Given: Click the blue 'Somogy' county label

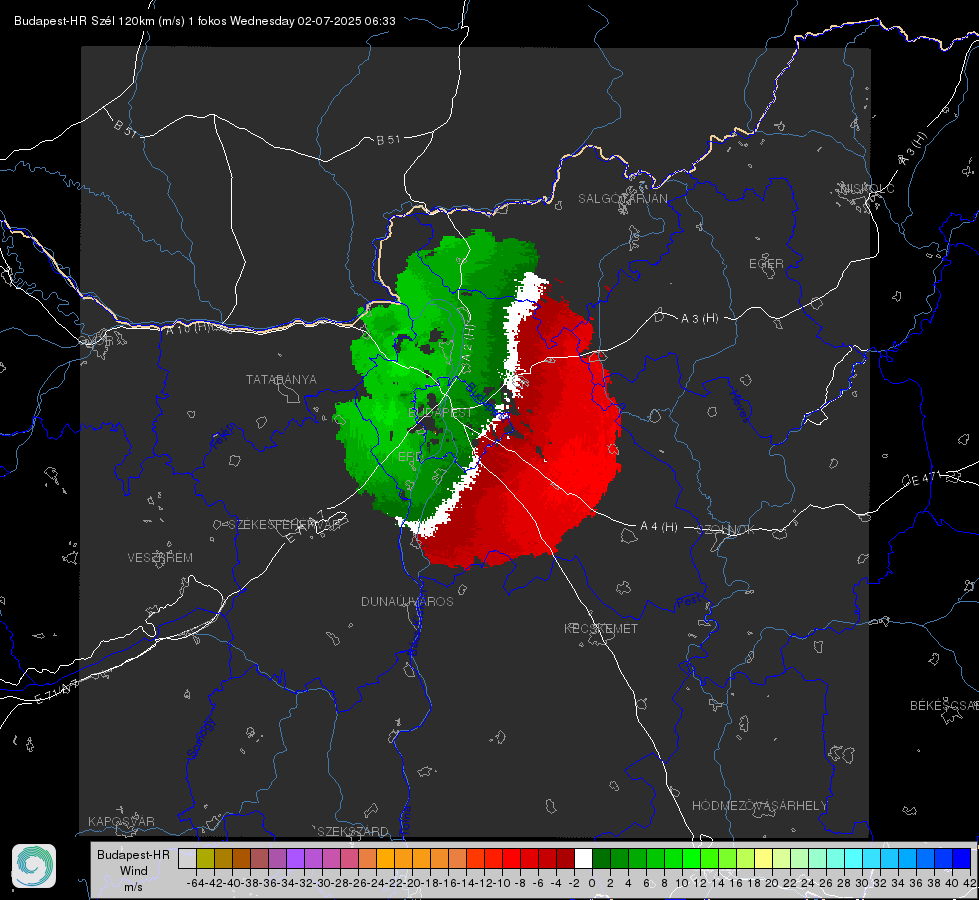Looking at the screenshot, I should click(201, 738).
